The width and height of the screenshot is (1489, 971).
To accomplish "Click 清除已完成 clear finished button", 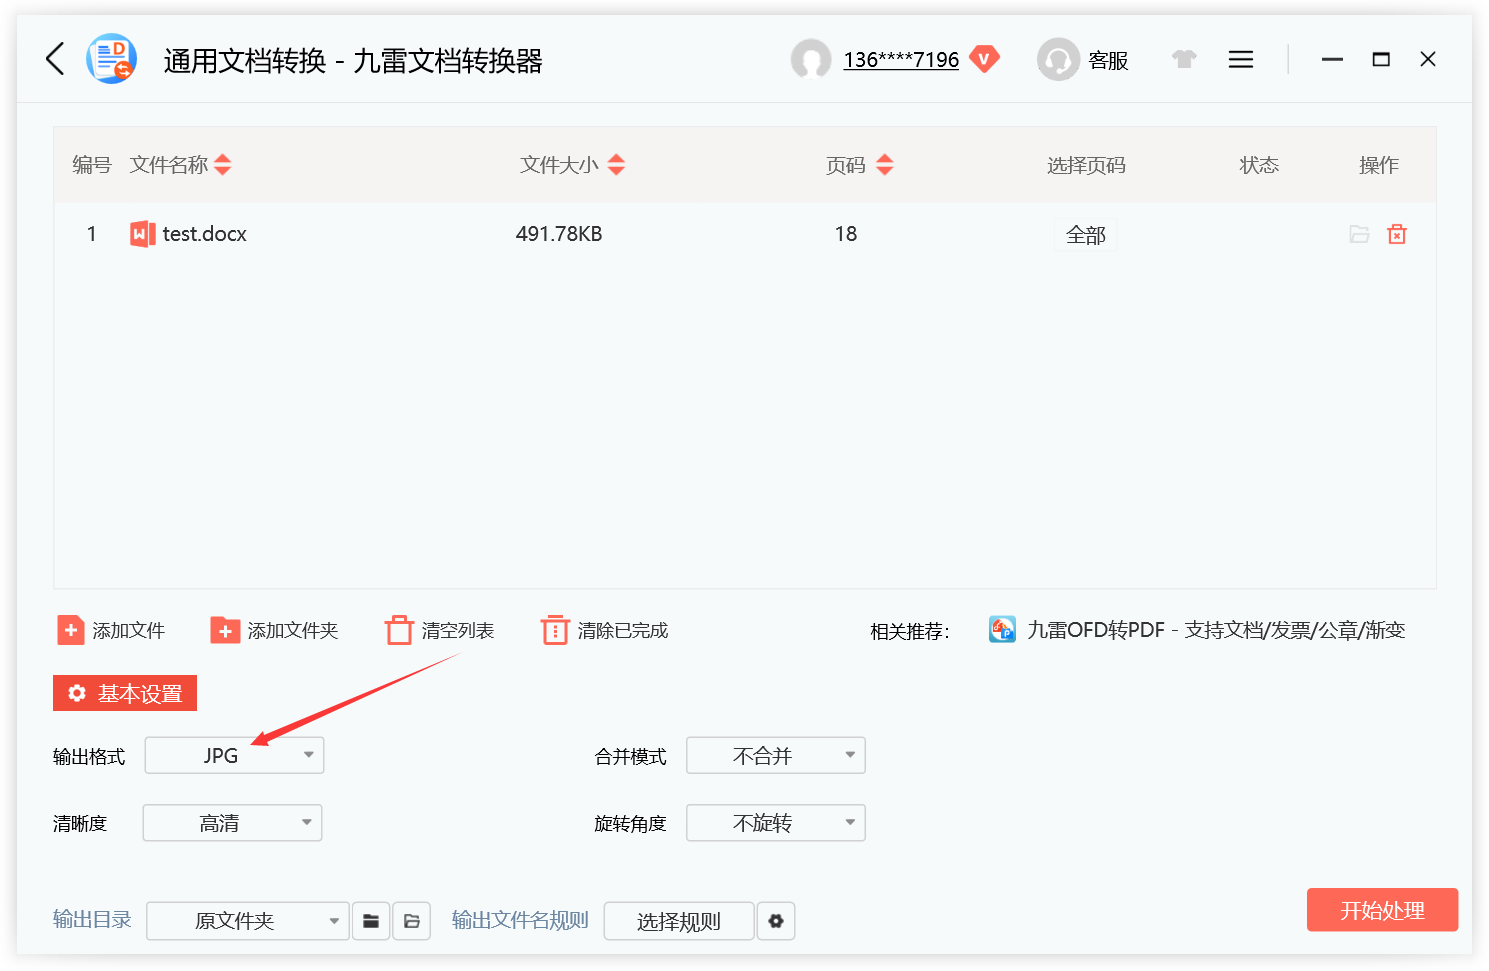I will pos(605,630).
